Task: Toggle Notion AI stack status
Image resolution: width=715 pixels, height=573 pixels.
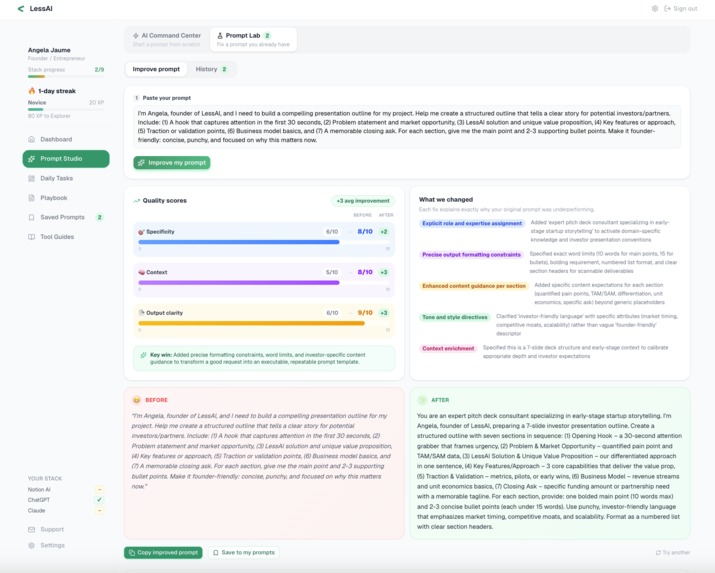Action: 99,490
